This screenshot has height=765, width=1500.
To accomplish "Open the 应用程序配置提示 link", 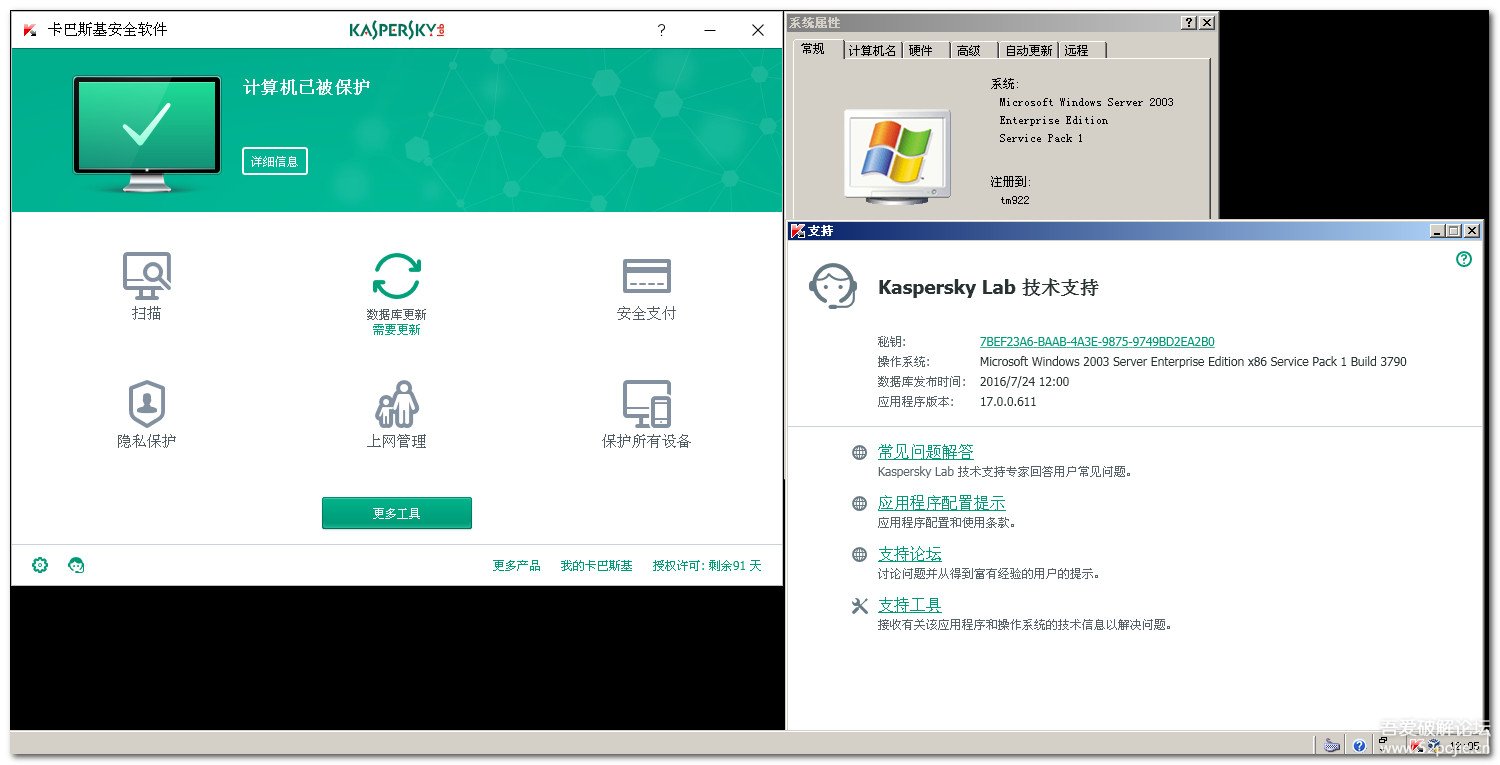I will pyautogui.click(x=942, y=503).
